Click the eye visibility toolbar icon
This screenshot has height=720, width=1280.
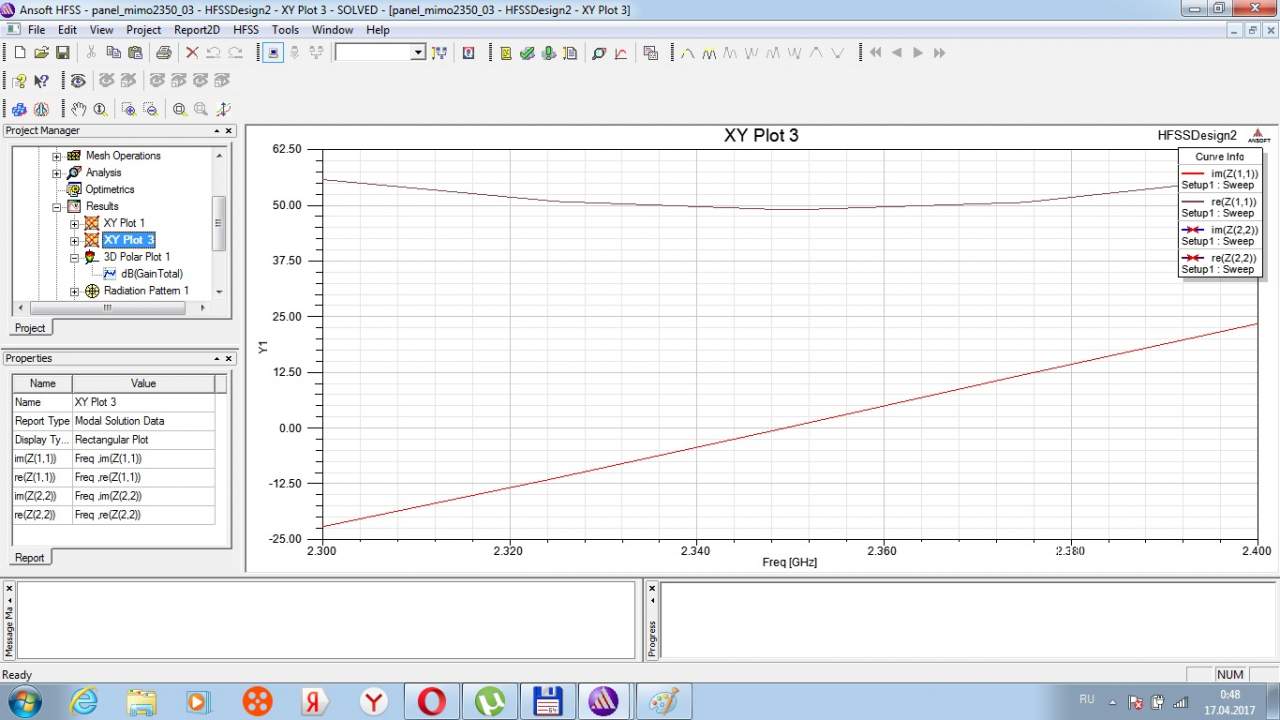[78, 81]
